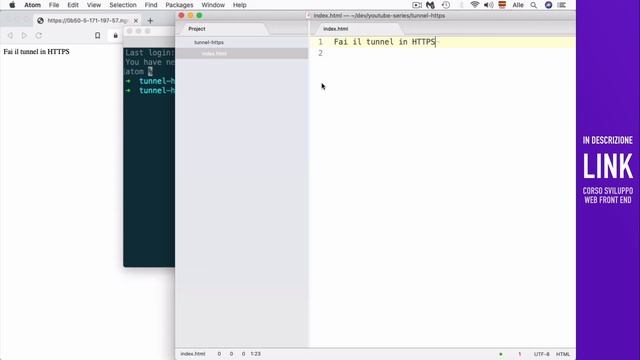The width and height of the screenshot is (640, 360).
Task: Click the terminal line 'atom .'
Action: click(139, 71)
